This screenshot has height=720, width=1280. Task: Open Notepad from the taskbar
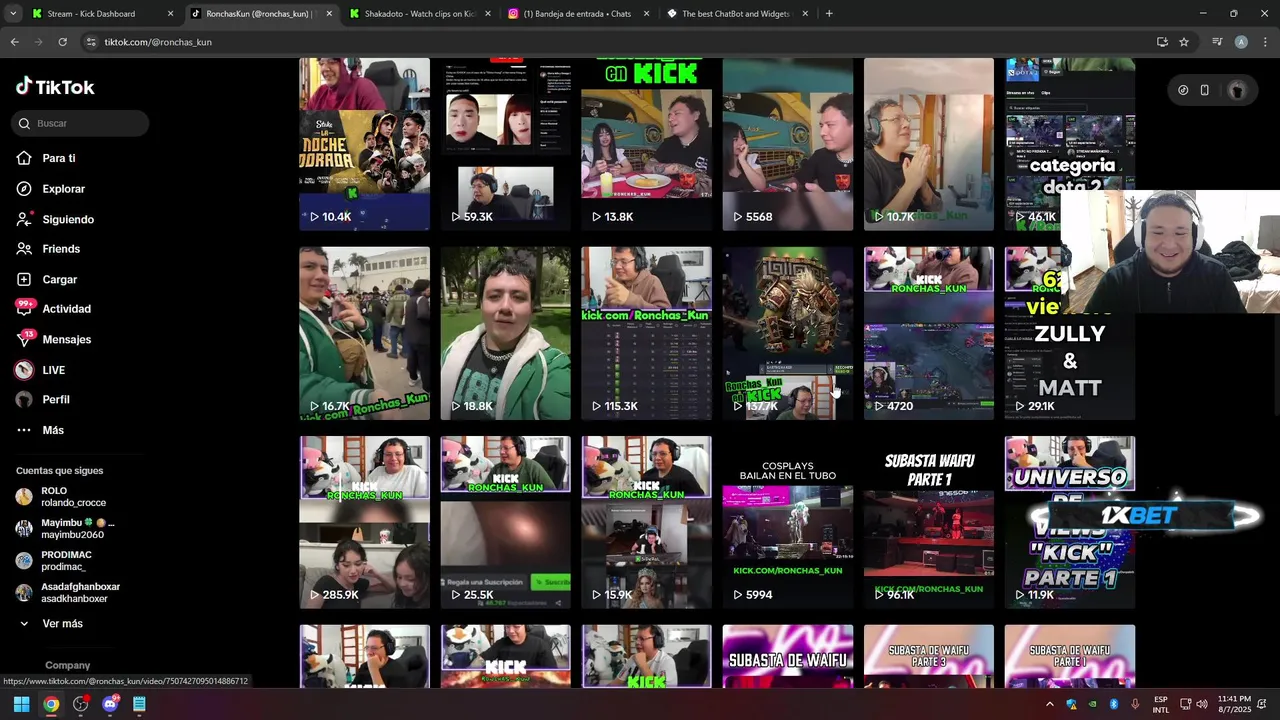139,704
